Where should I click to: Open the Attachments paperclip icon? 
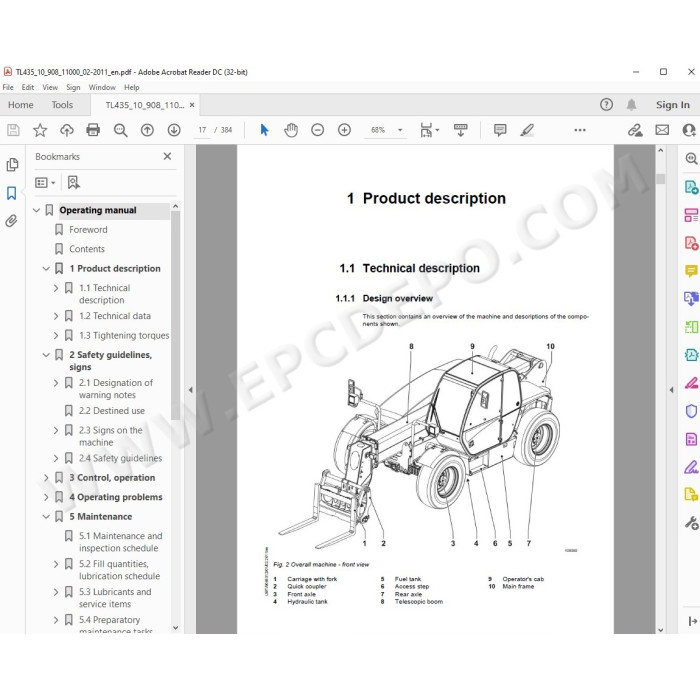(12, 221)
